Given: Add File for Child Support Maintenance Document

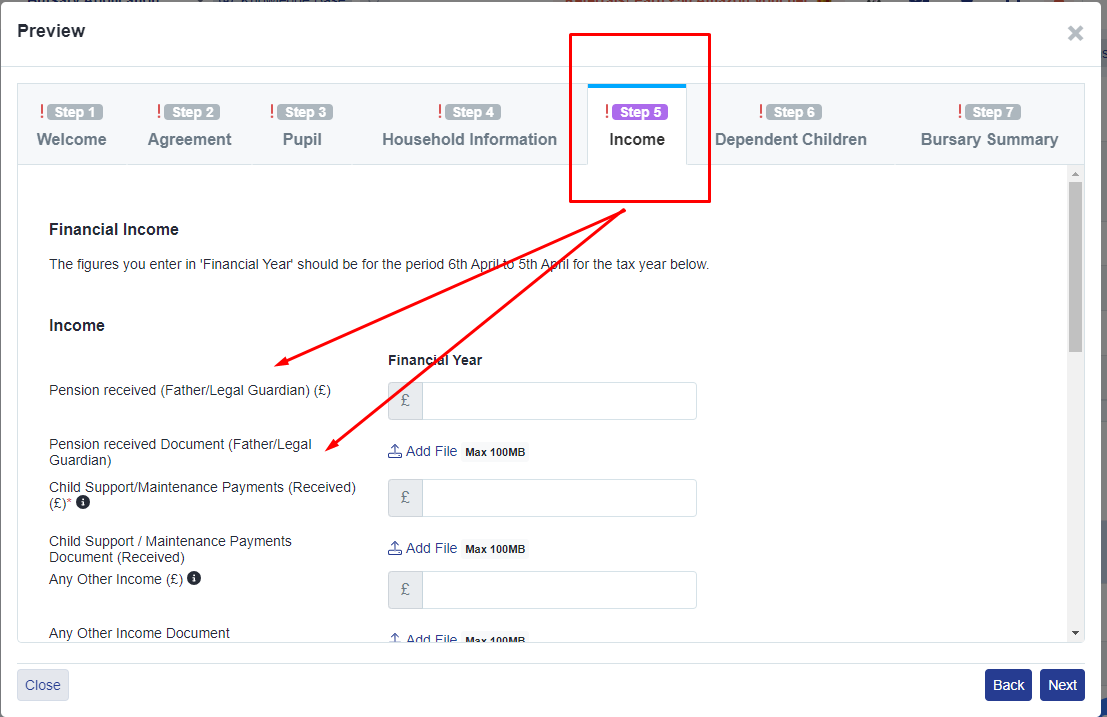Looking at the screenshot, I should tap(423, 548).
